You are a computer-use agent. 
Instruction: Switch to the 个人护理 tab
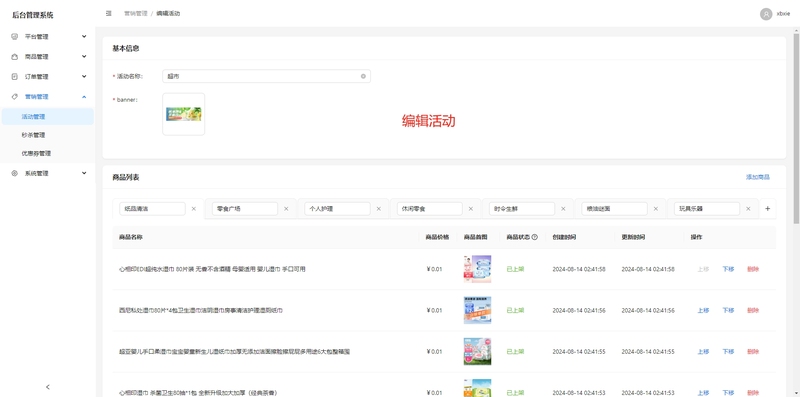pyautogui.click(x=337, y=209)
